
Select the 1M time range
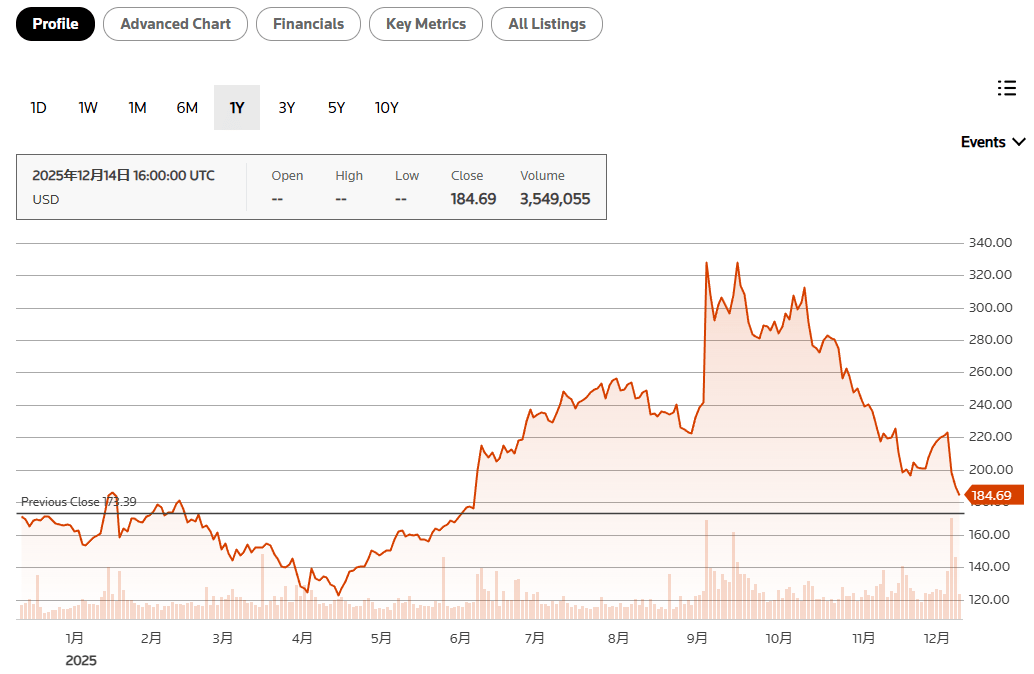(137, 108)
